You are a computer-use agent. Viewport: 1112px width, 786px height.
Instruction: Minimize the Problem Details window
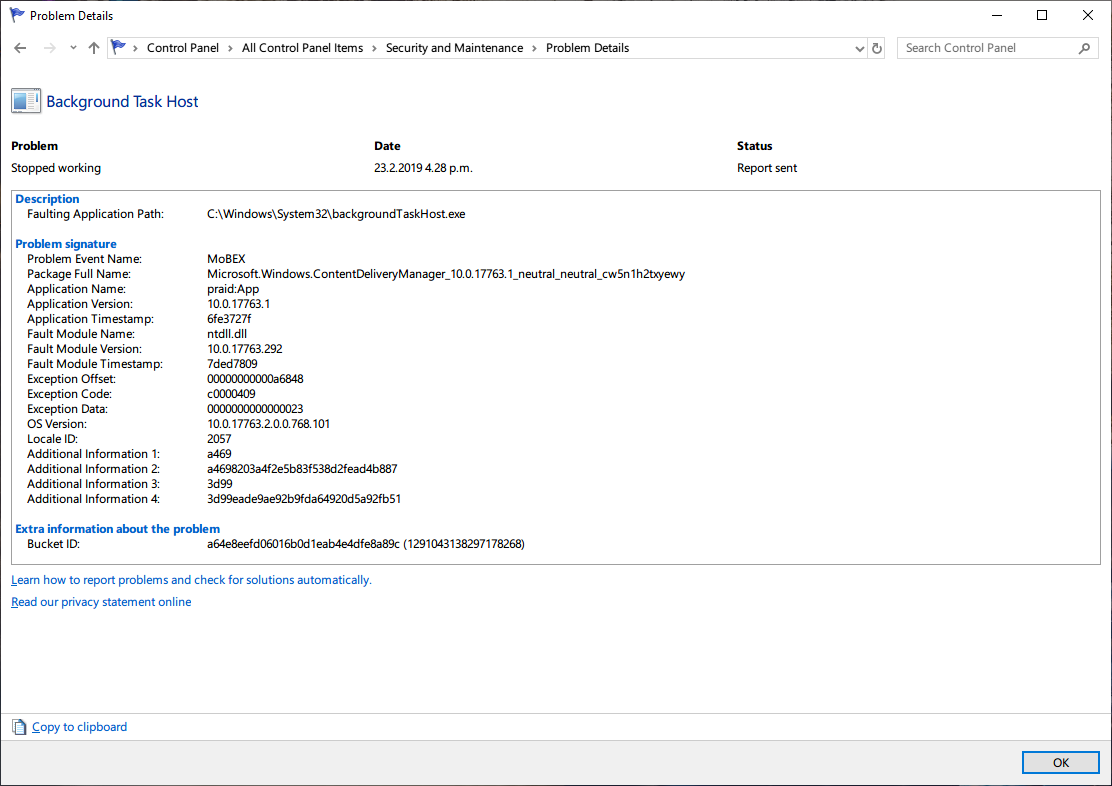pos(996,15)
